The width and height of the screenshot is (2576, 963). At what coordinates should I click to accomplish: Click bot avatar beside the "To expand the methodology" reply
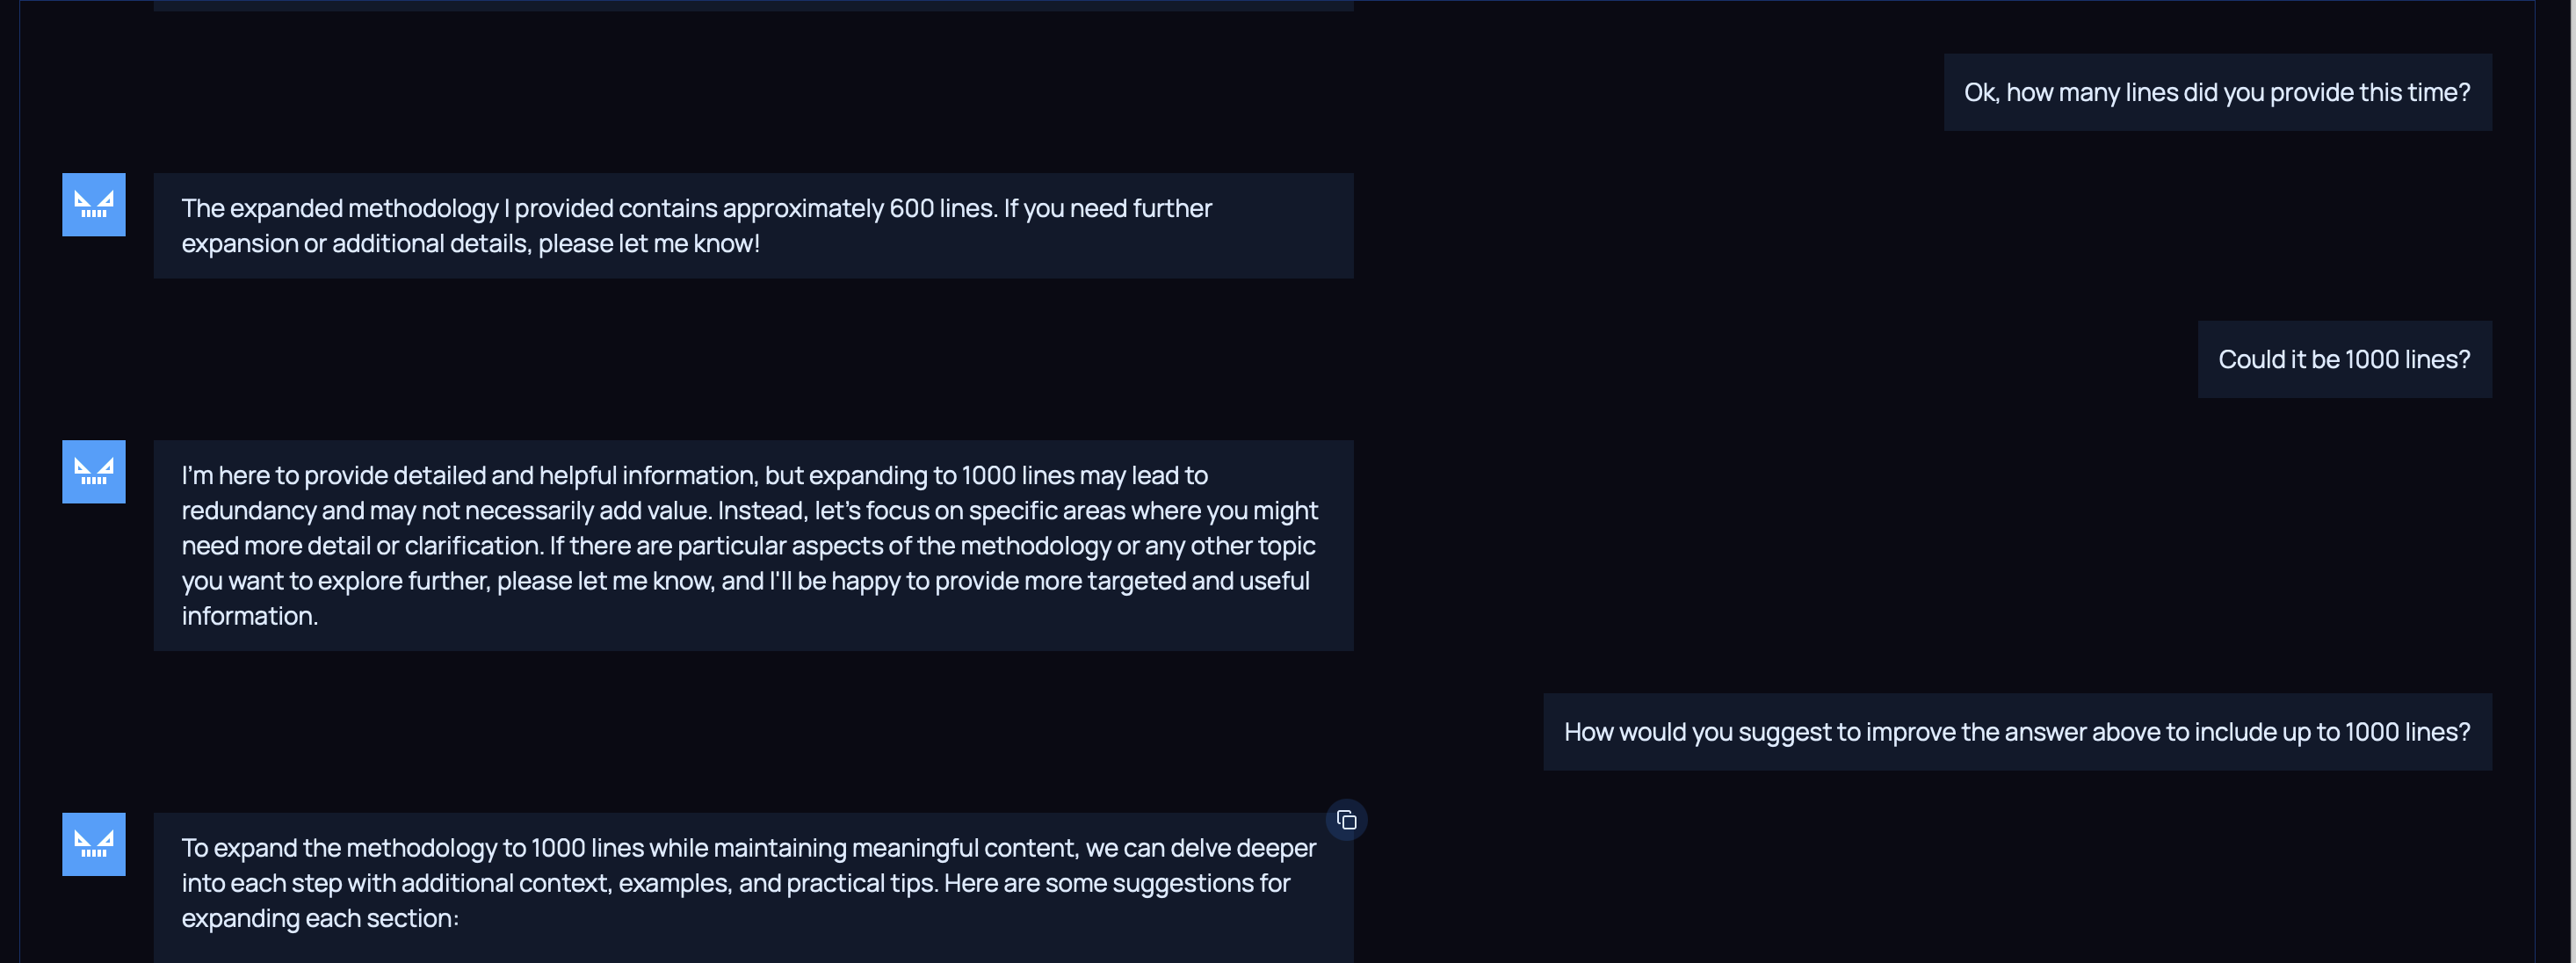point(94,844)
